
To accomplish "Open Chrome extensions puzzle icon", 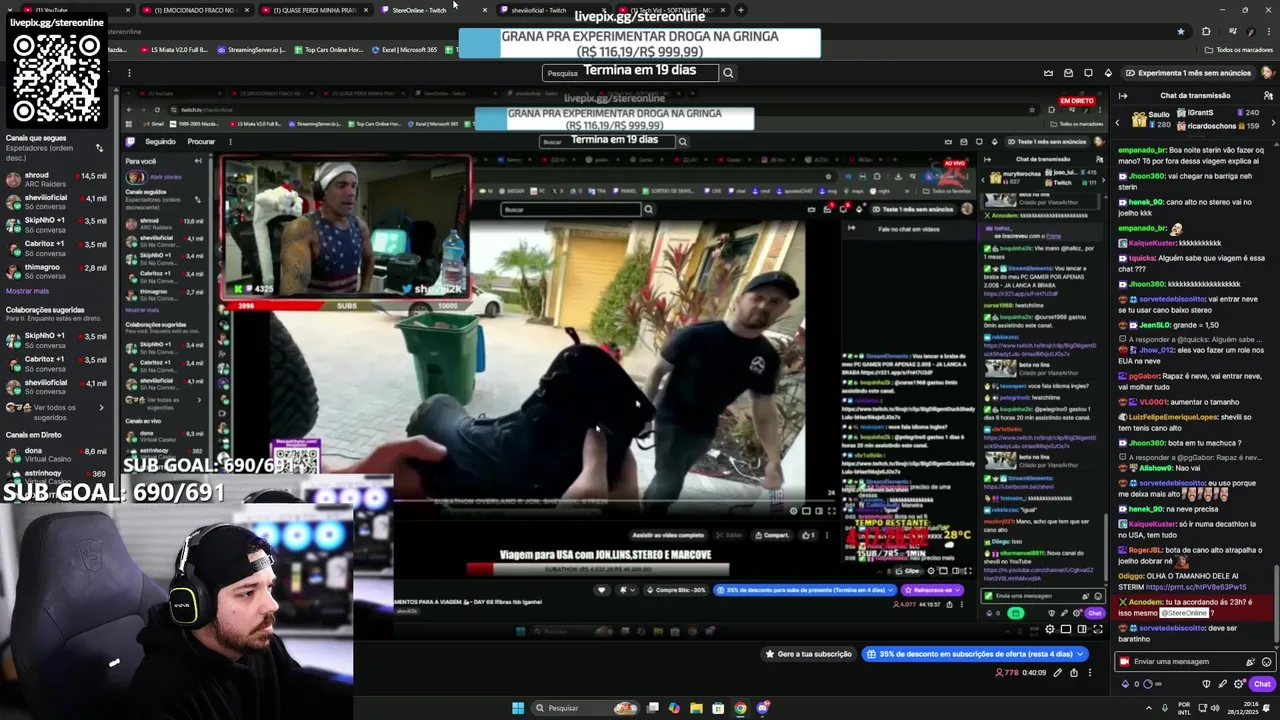I will click(1205, 31).
